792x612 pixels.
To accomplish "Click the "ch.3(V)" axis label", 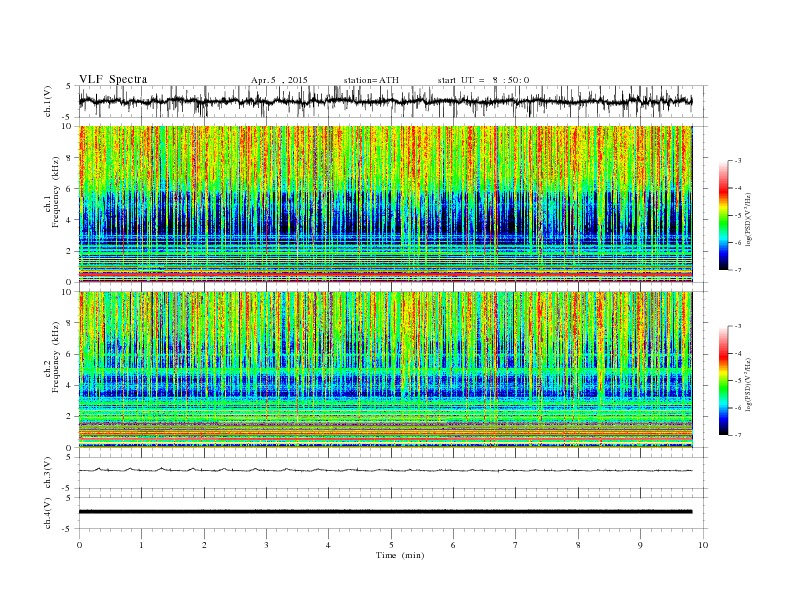I will pyautogui.click(x=48, y=473).
